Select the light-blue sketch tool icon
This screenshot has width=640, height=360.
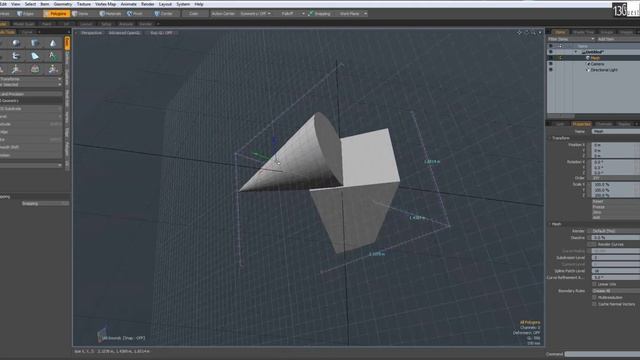click(x=35, y=56)
